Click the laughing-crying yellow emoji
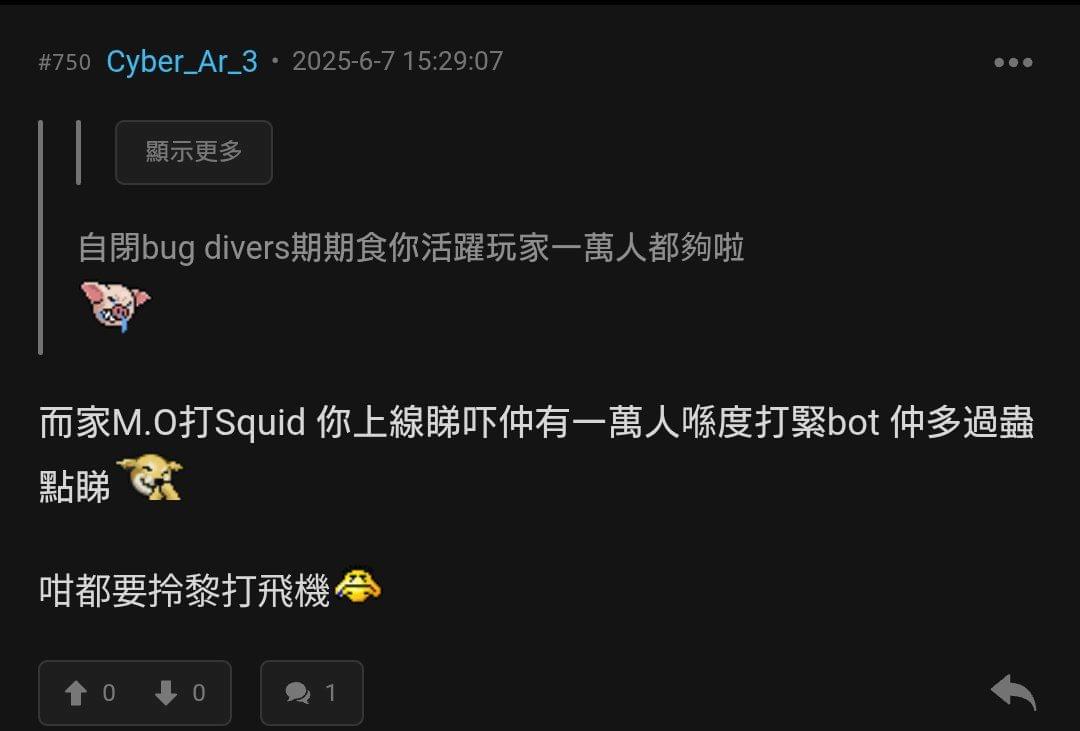The image size is (1080, 731). [x=357, y=586]
